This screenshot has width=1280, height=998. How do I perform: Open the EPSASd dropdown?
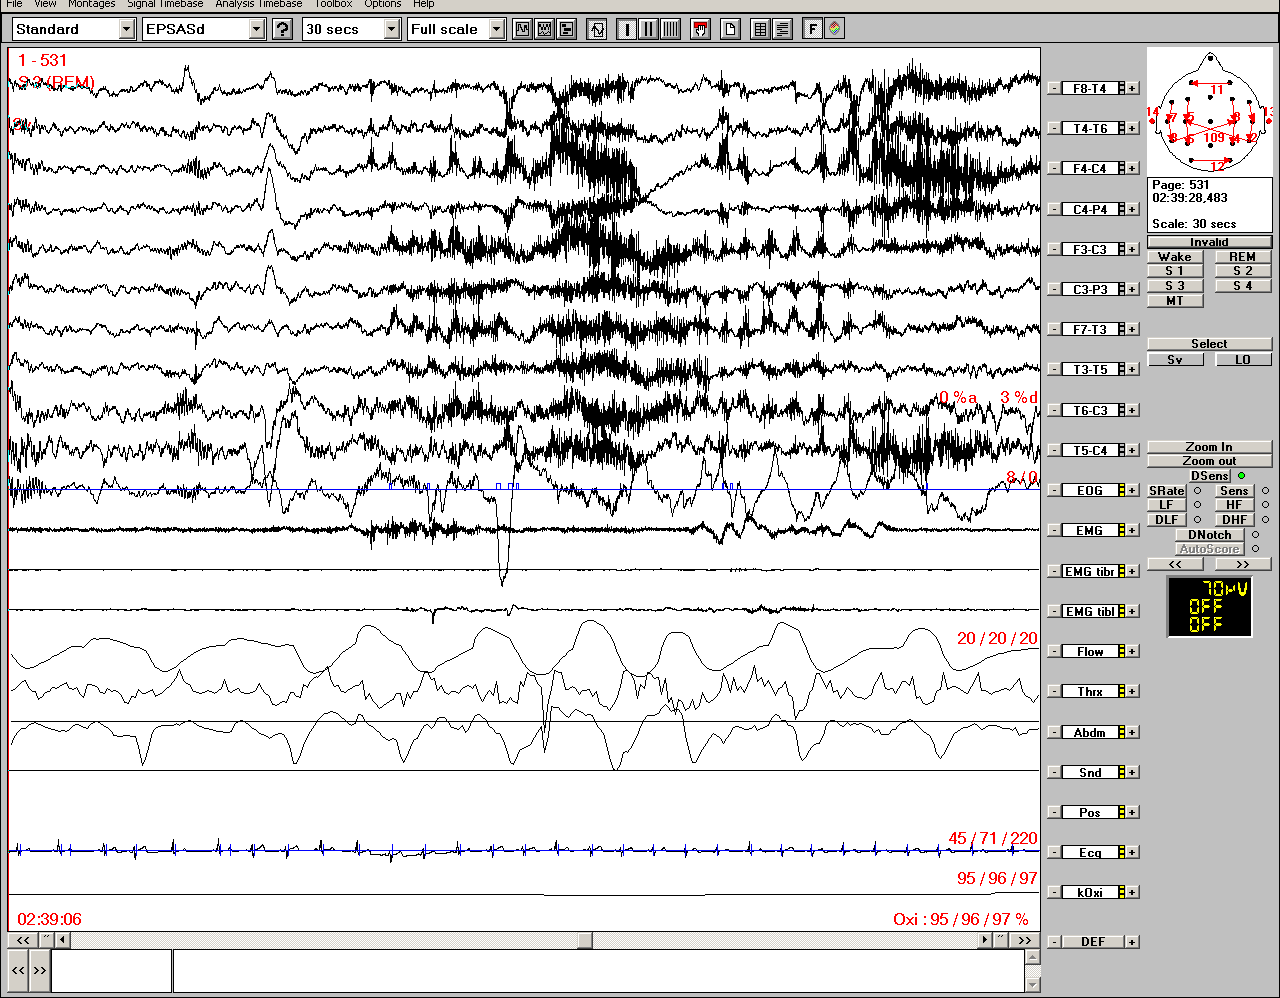pyautogui.click(x=257, y=29)
